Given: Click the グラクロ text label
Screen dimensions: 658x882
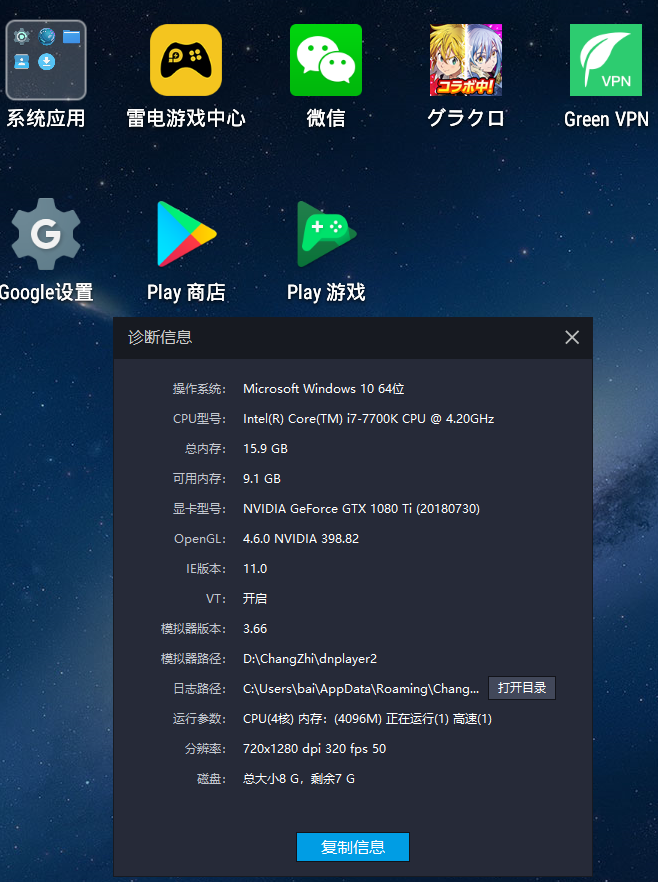Looking at the screenshot, I should [466, 119].
